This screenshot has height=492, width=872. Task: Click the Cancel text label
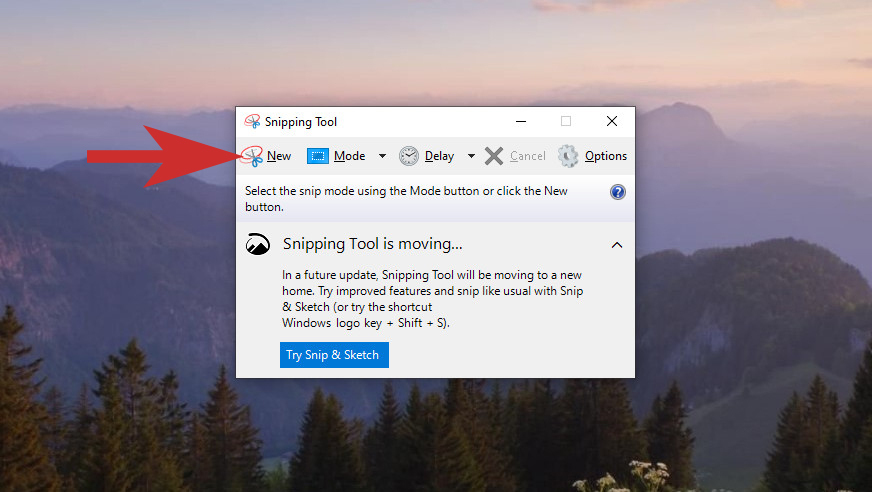(527, 156)
